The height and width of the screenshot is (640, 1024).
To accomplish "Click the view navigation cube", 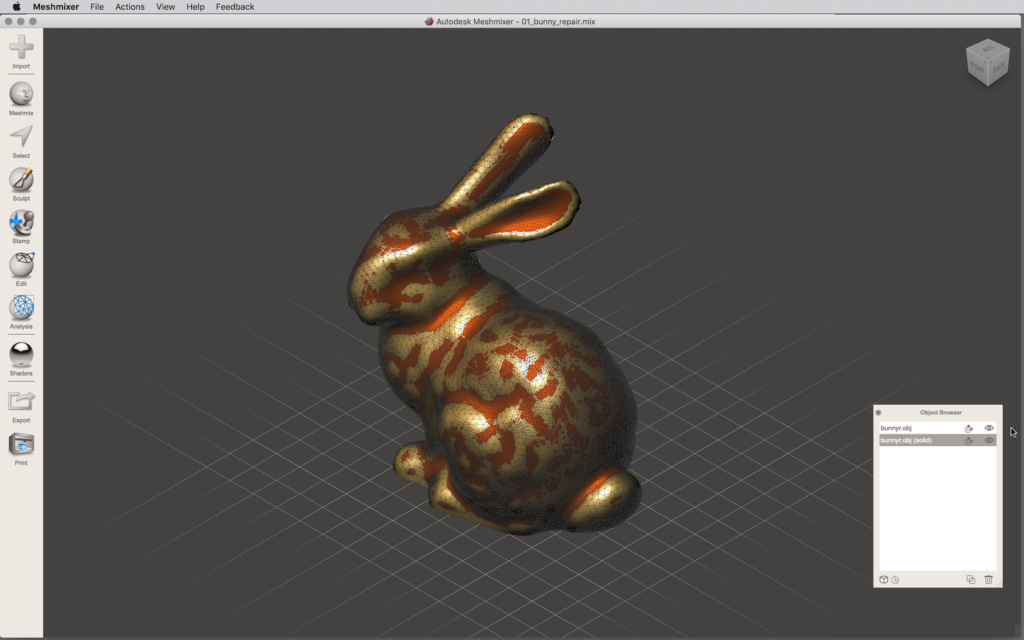I will click(987, 63).
